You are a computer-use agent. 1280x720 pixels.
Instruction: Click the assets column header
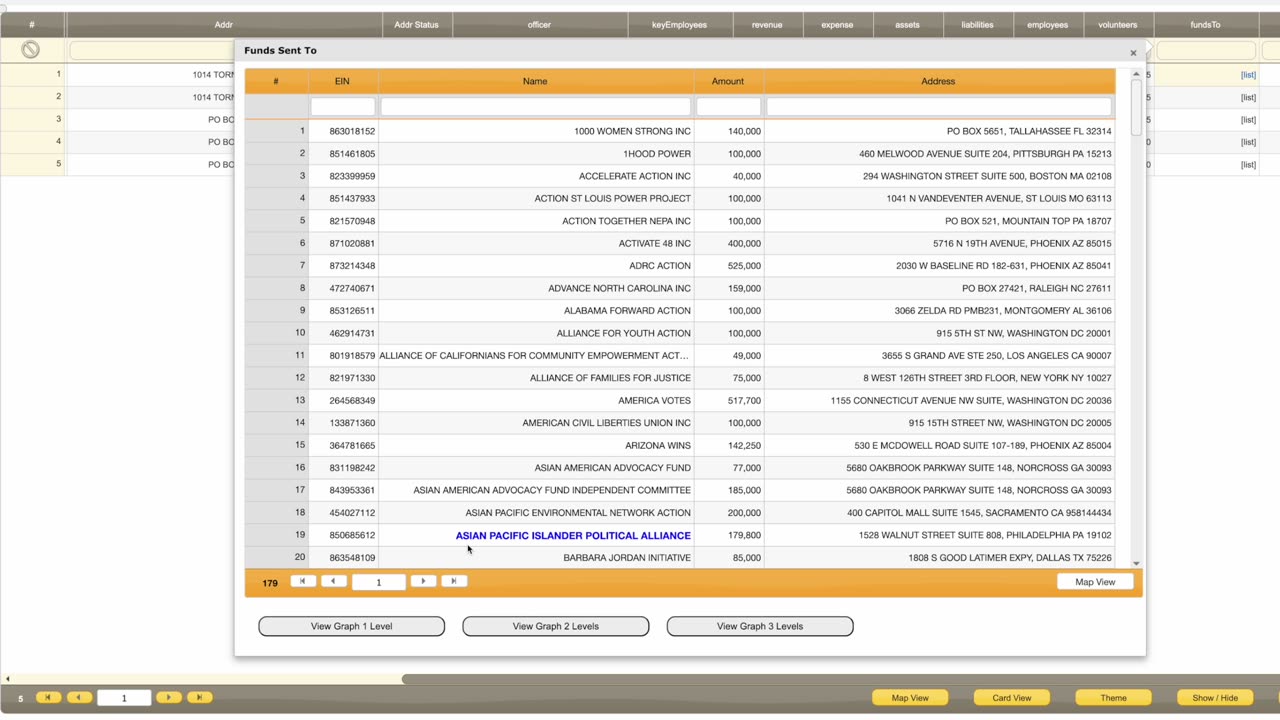[x=907, y=25]
